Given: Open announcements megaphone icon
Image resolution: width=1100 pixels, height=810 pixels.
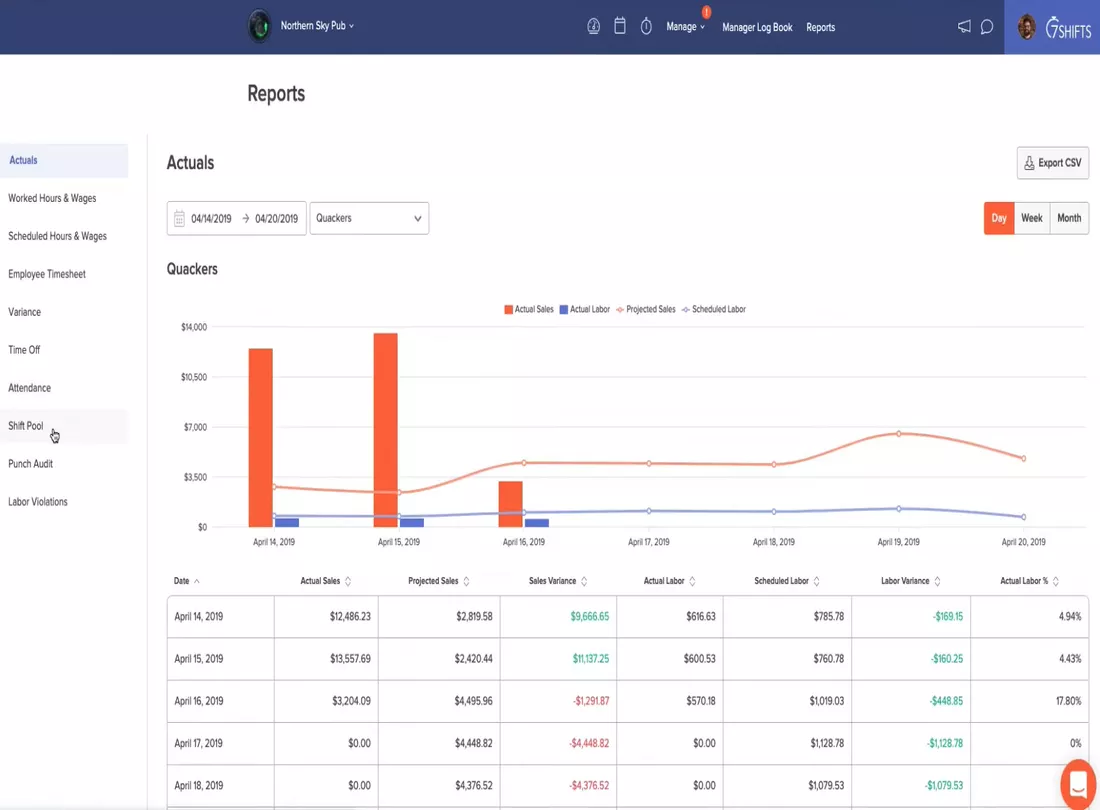Looking at the screenshot, I should [x=965, y=27].
